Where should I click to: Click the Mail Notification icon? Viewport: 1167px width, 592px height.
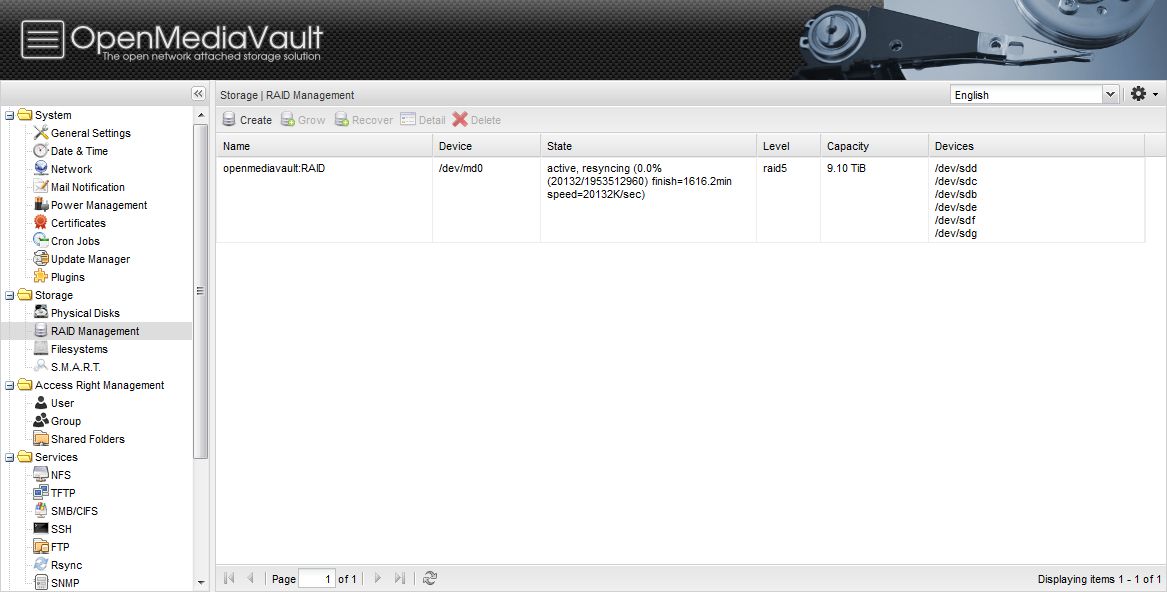(x=41, y=187)
